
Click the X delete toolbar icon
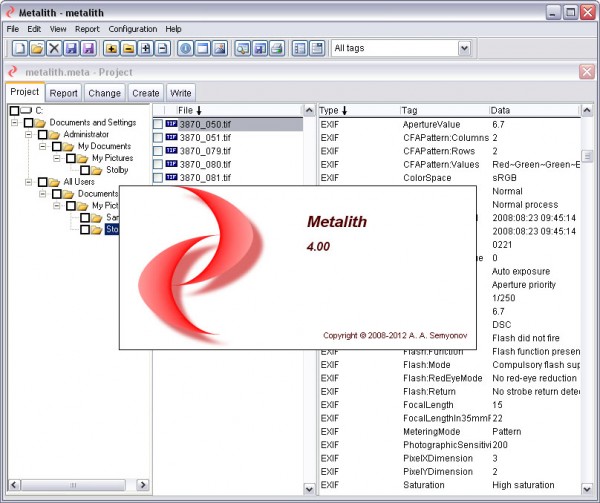(54, 48)
